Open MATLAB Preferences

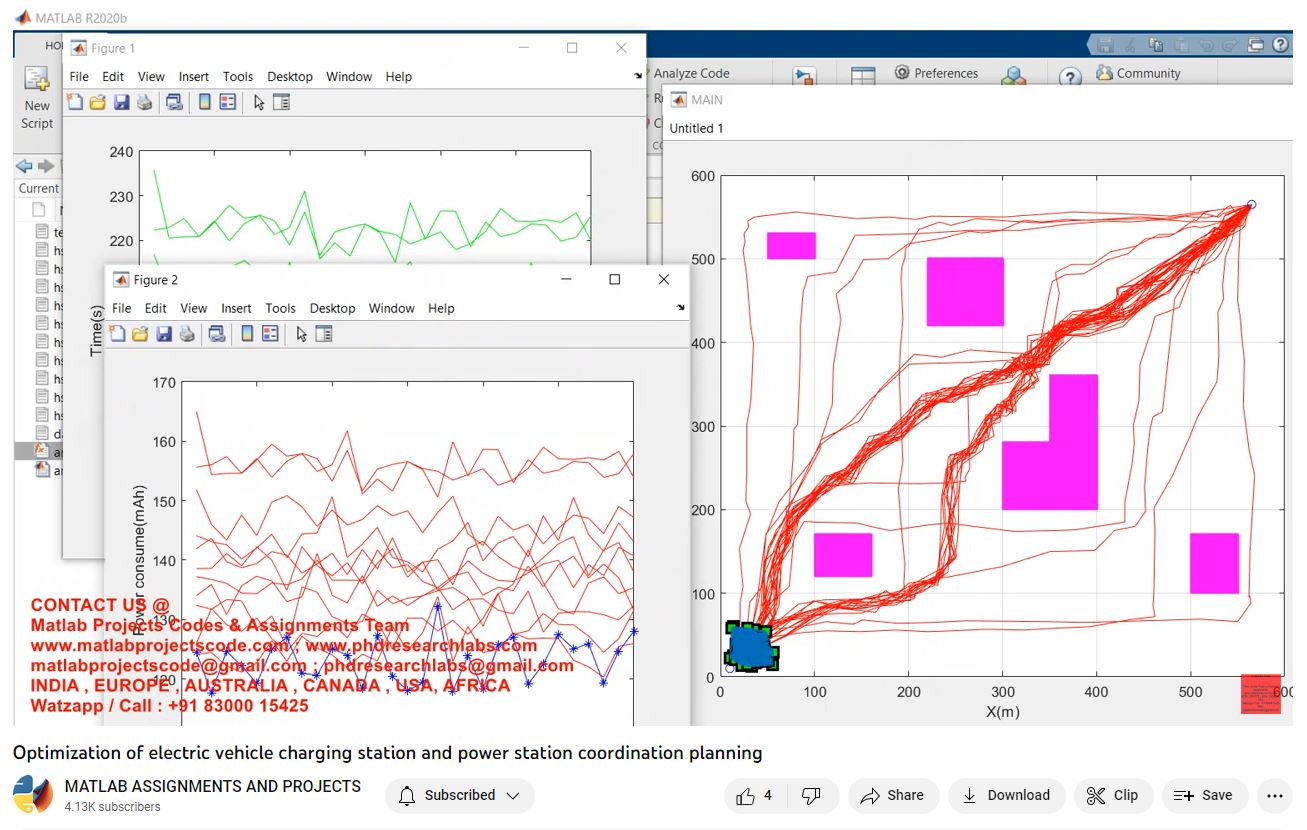936,73
